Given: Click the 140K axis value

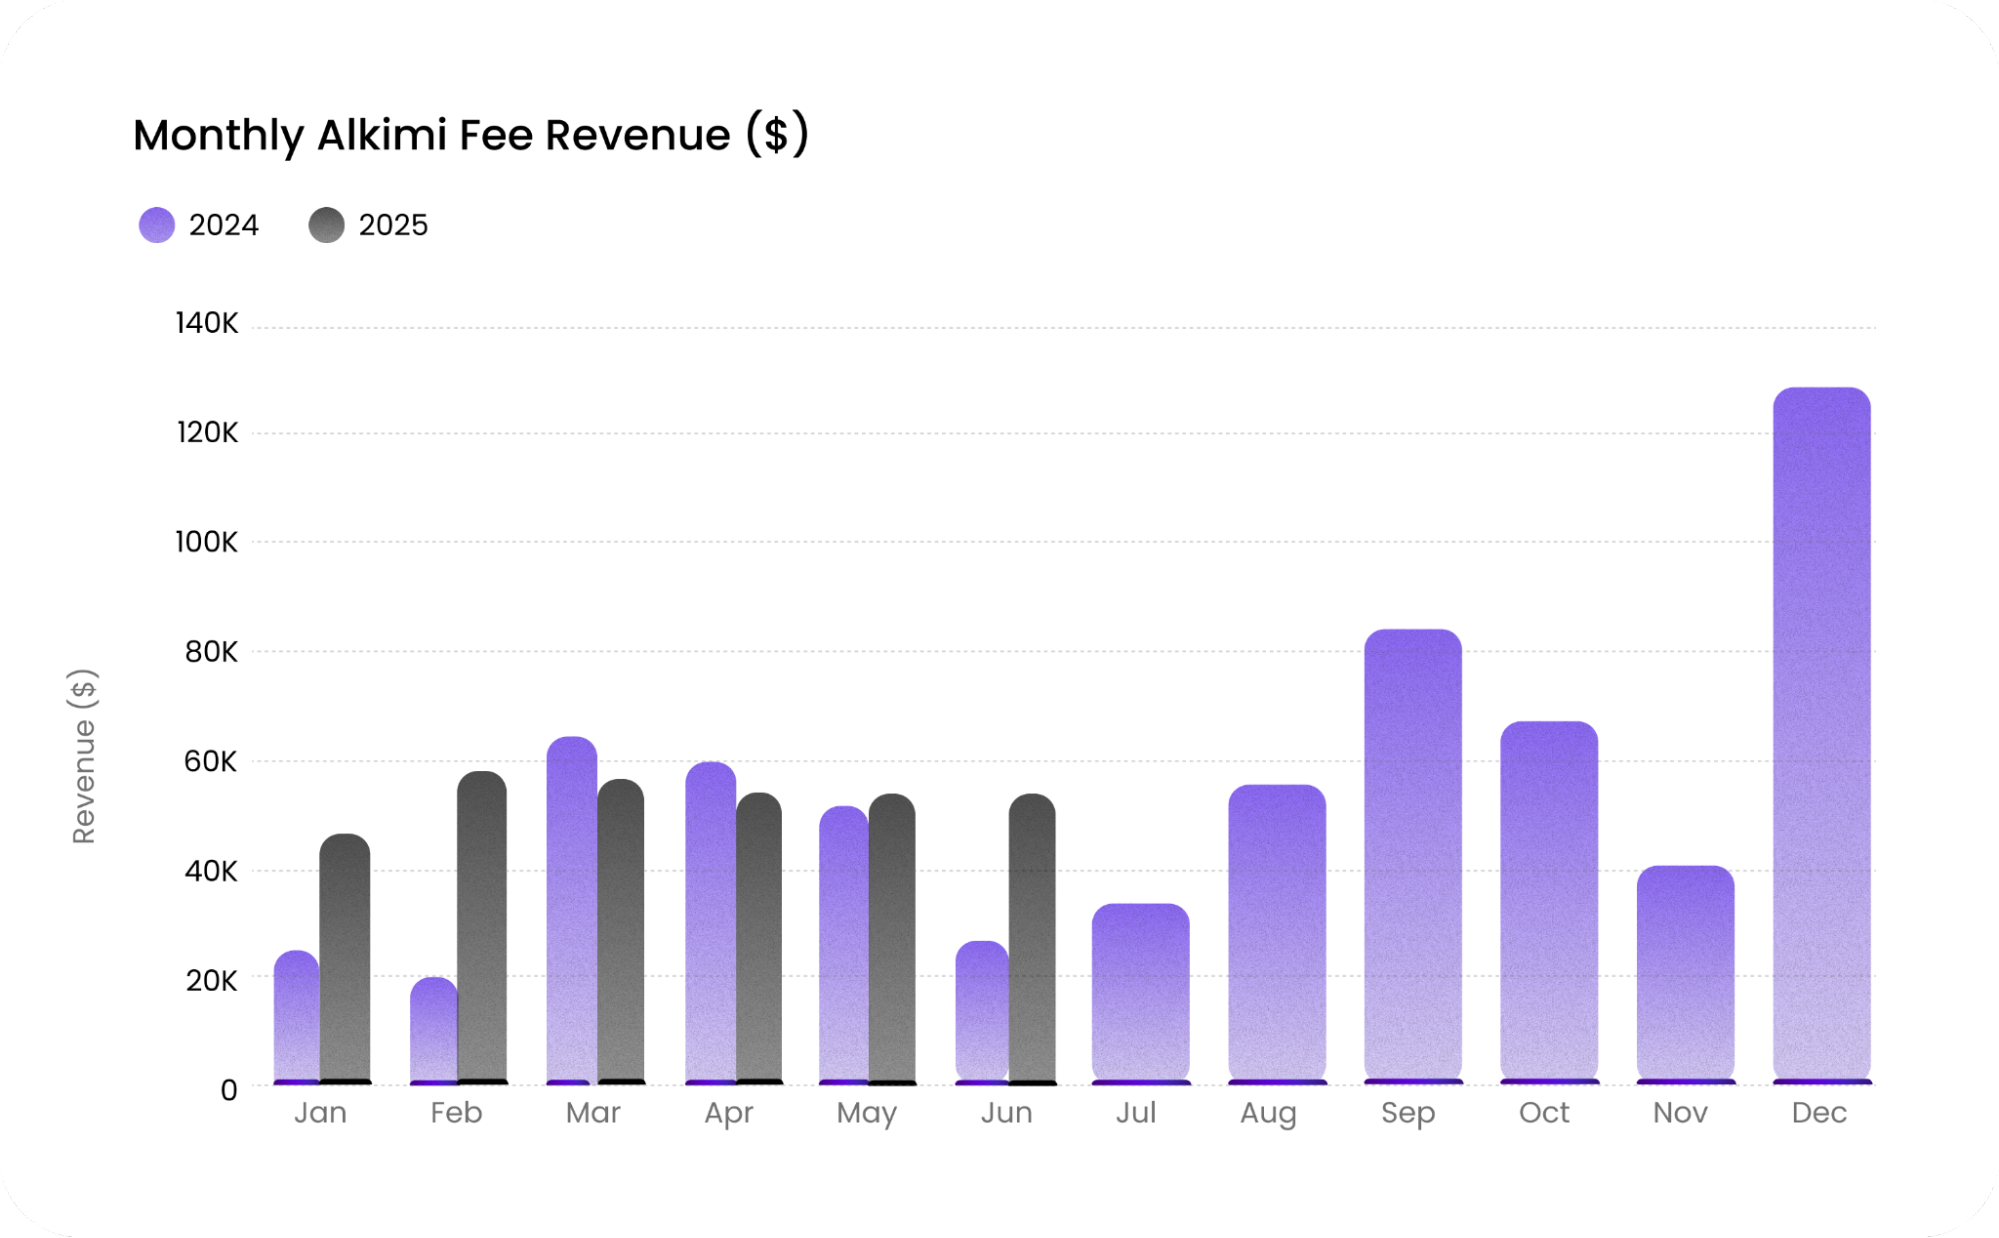Looking at the screenshot, I should 207,323.
